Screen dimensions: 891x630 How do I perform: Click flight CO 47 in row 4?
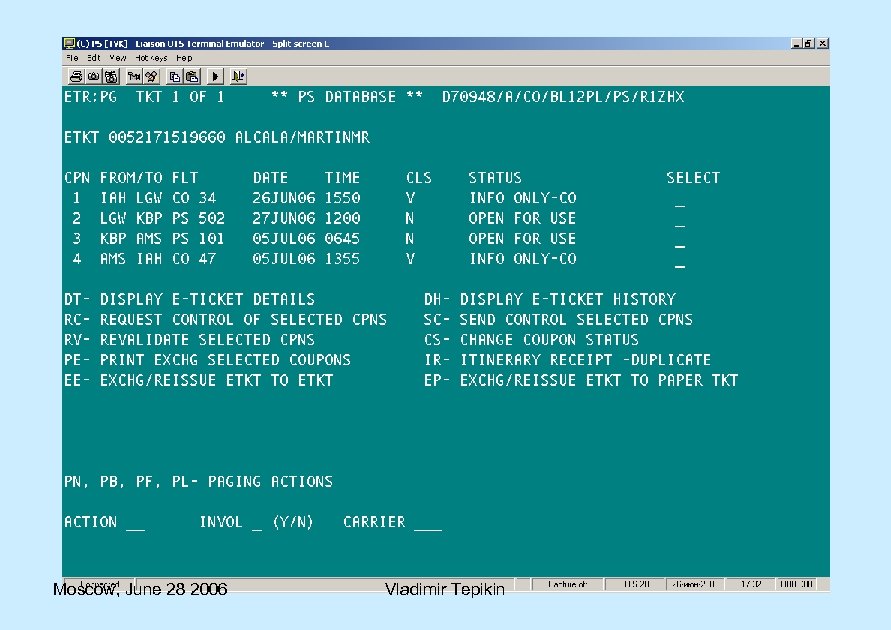194,259
